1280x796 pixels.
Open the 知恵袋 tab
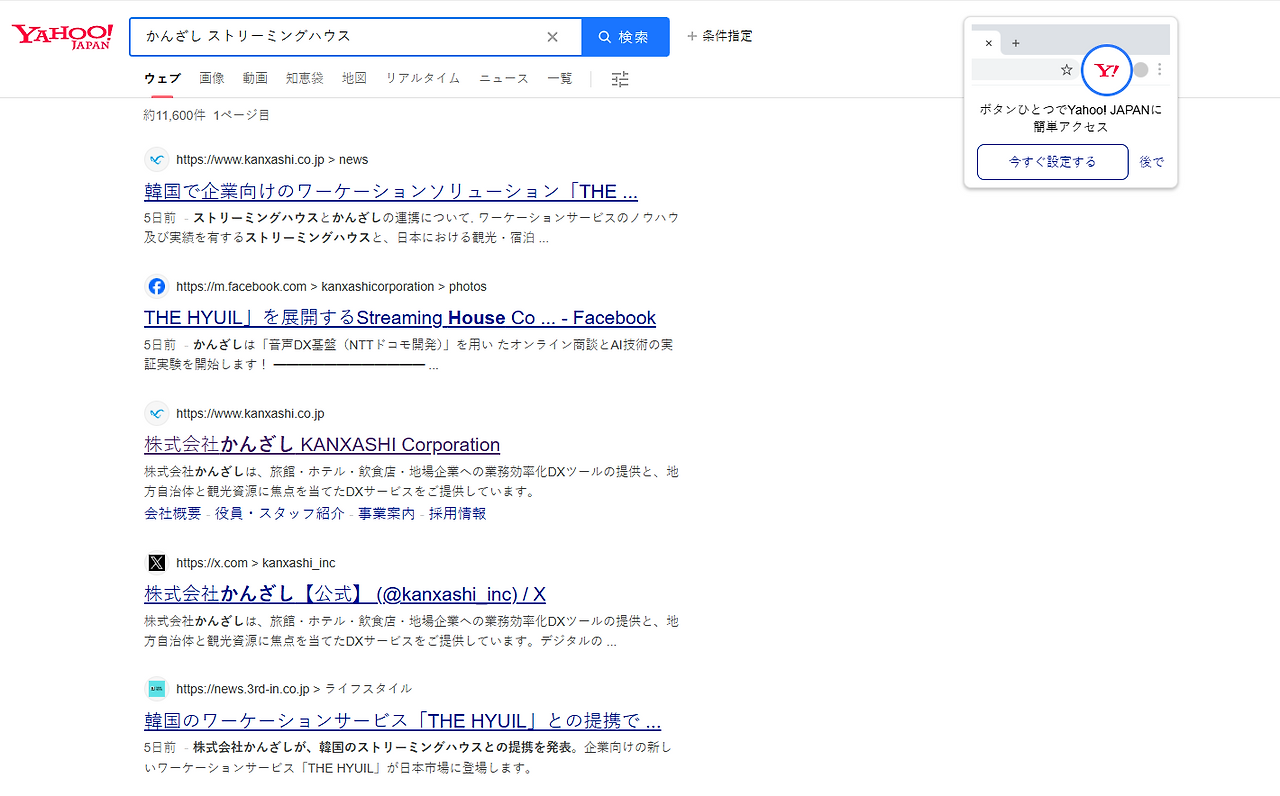pyautogui.click(x=305, y=78)
